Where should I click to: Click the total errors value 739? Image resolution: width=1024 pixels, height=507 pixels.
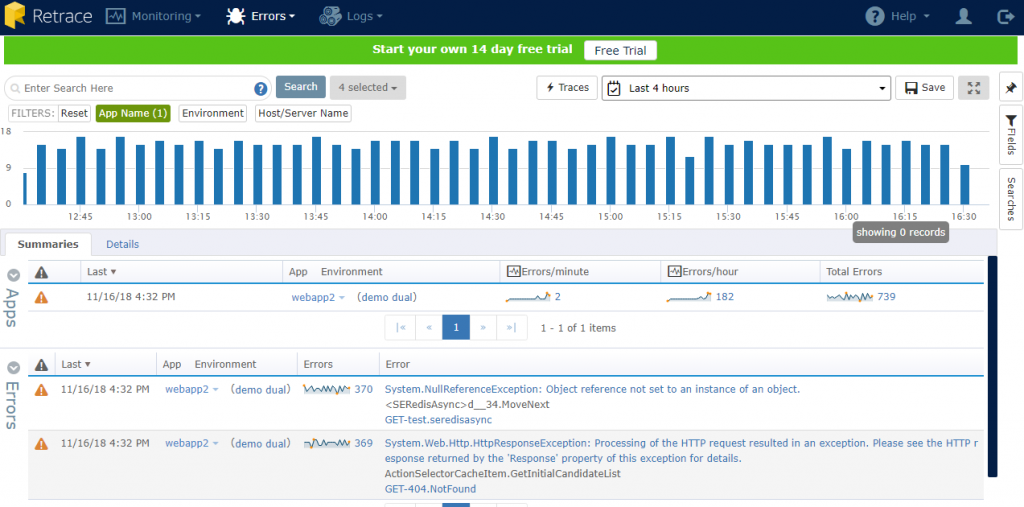tap(886, 297)
